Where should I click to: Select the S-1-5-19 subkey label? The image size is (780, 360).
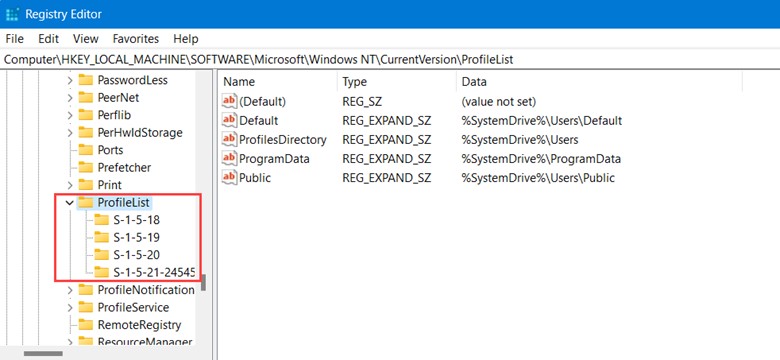pyautogui.click(x=136, y=237)
